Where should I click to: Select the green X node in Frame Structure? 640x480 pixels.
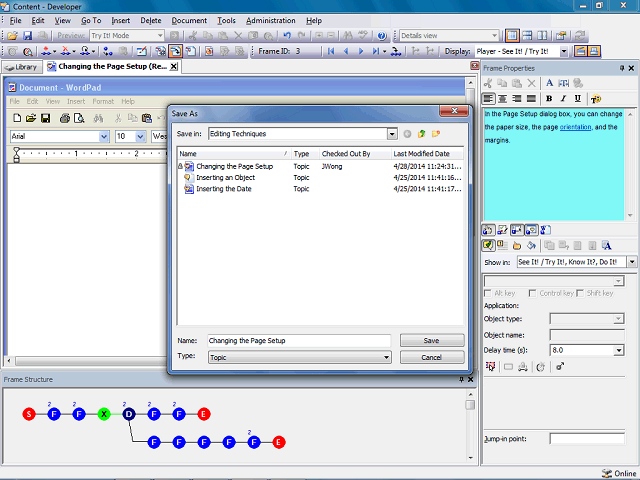pos(104,414)
